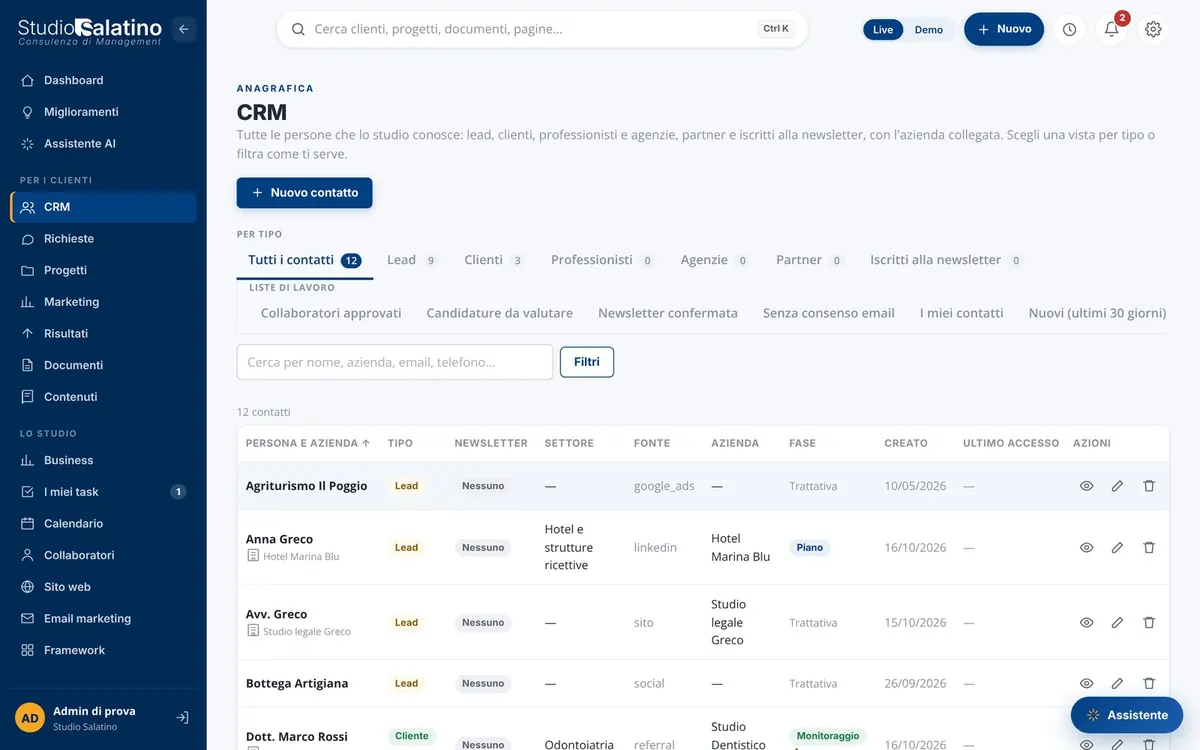This screenshot has height=750, width=1200.
Task: Open Miglioramenti in the sidebar
Action: (103, 112)
